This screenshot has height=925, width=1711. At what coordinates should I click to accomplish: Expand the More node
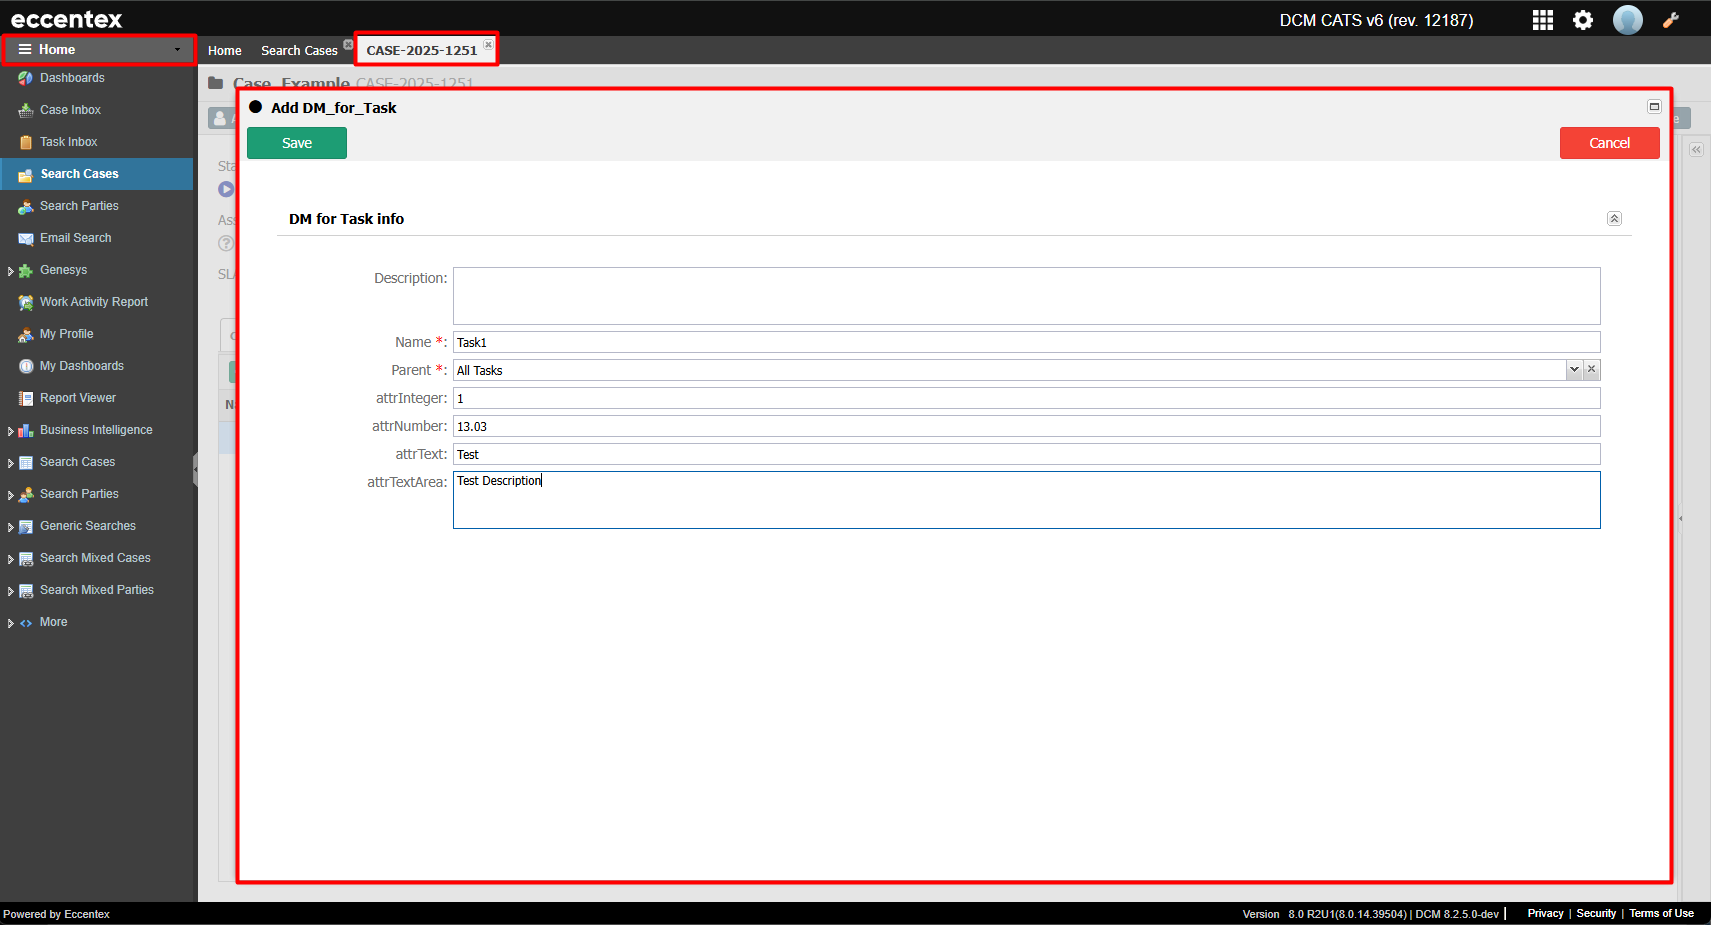[10, 623]
